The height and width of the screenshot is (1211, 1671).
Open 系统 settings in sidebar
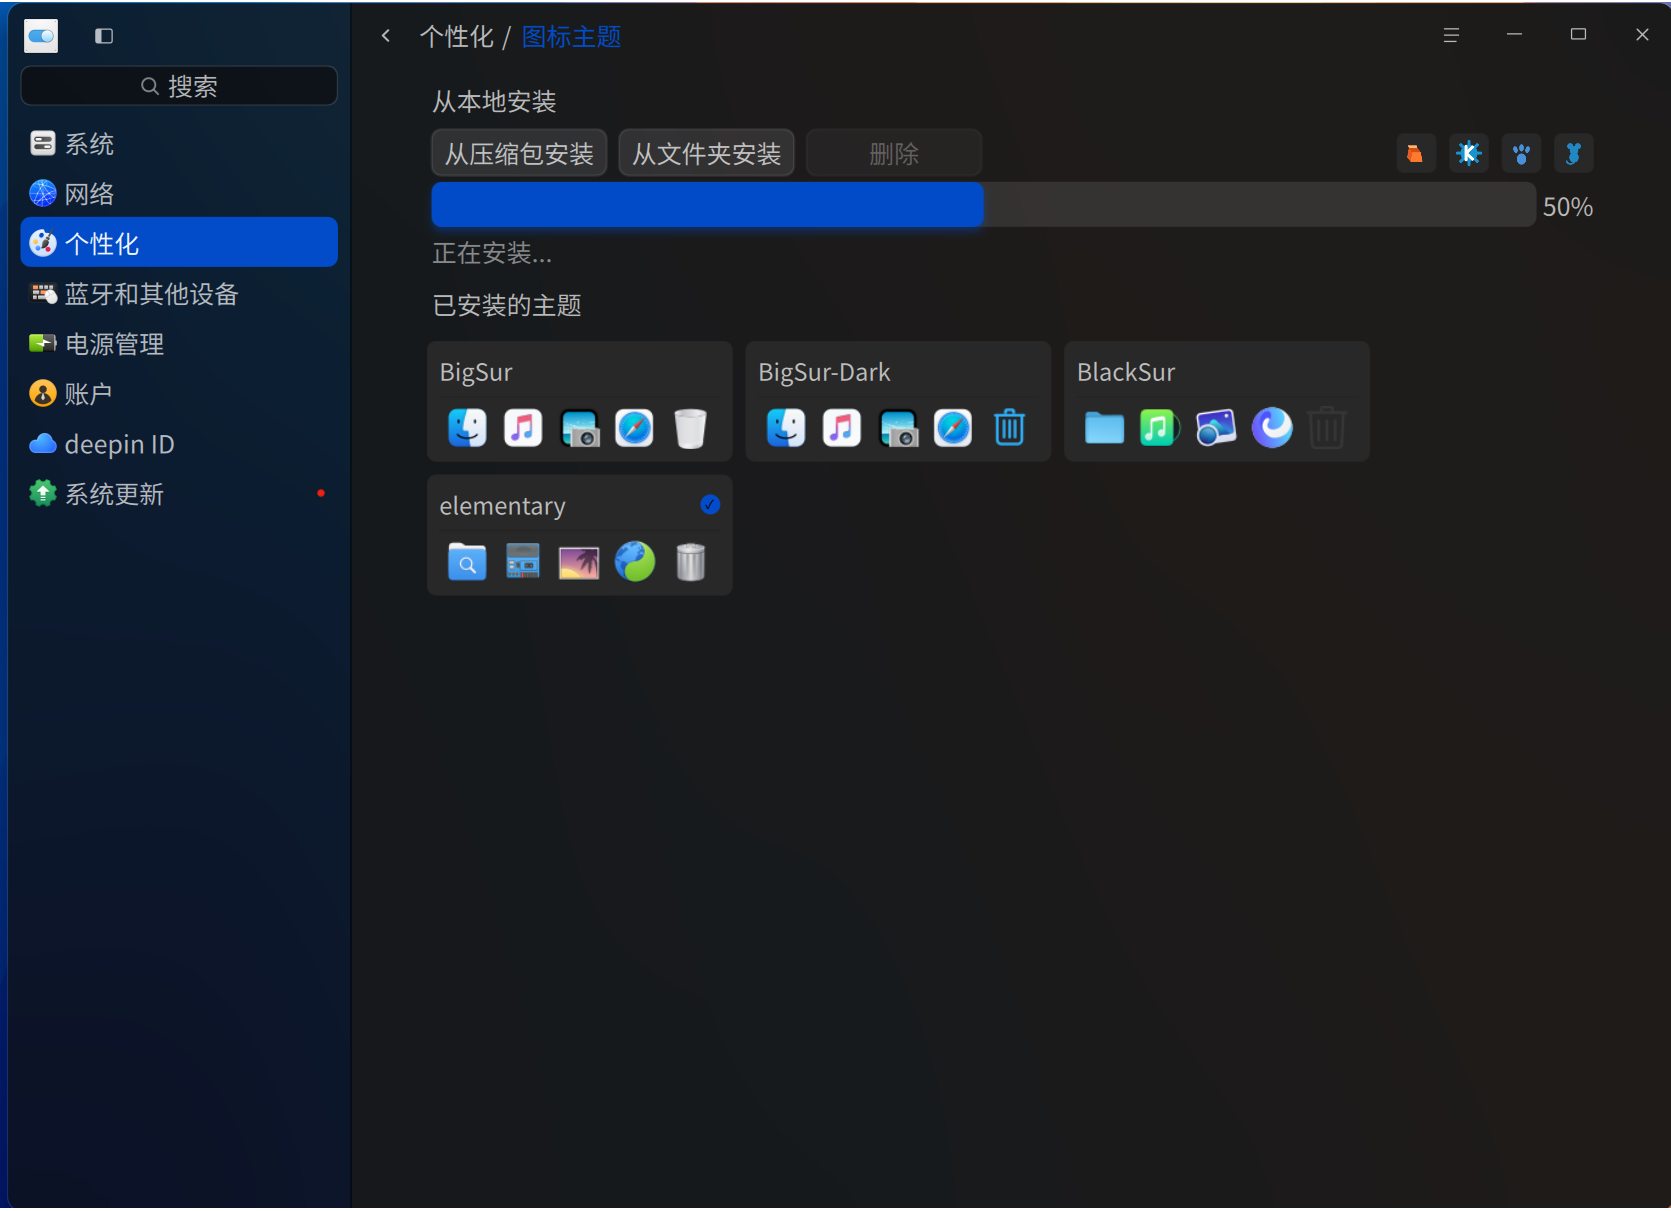pos(179,144)
